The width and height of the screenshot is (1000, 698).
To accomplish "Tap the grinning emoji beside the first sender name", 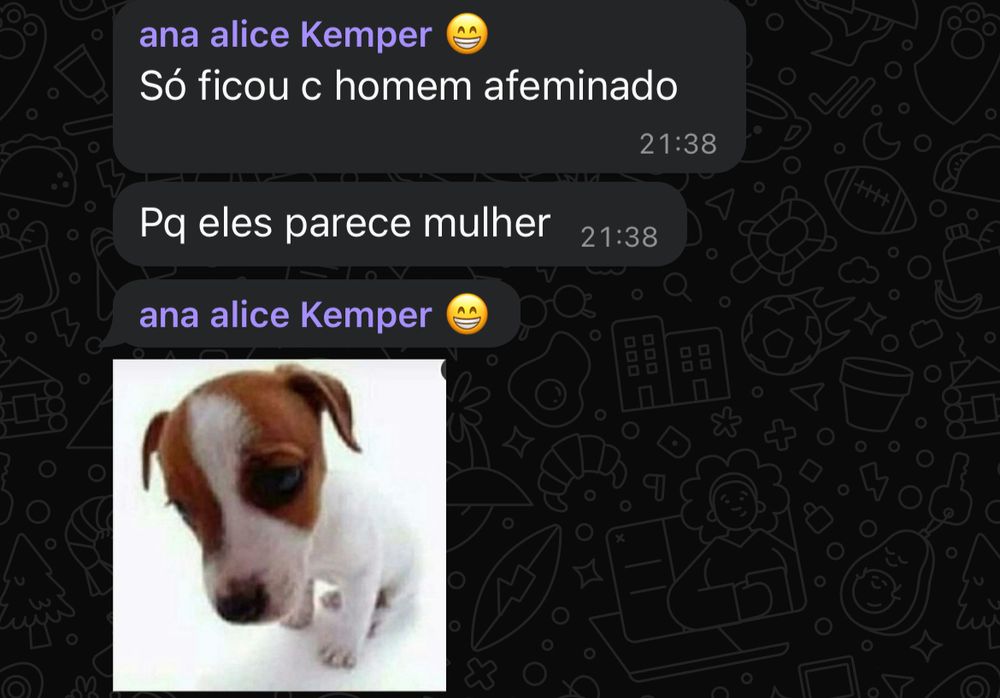I will 467,34.
